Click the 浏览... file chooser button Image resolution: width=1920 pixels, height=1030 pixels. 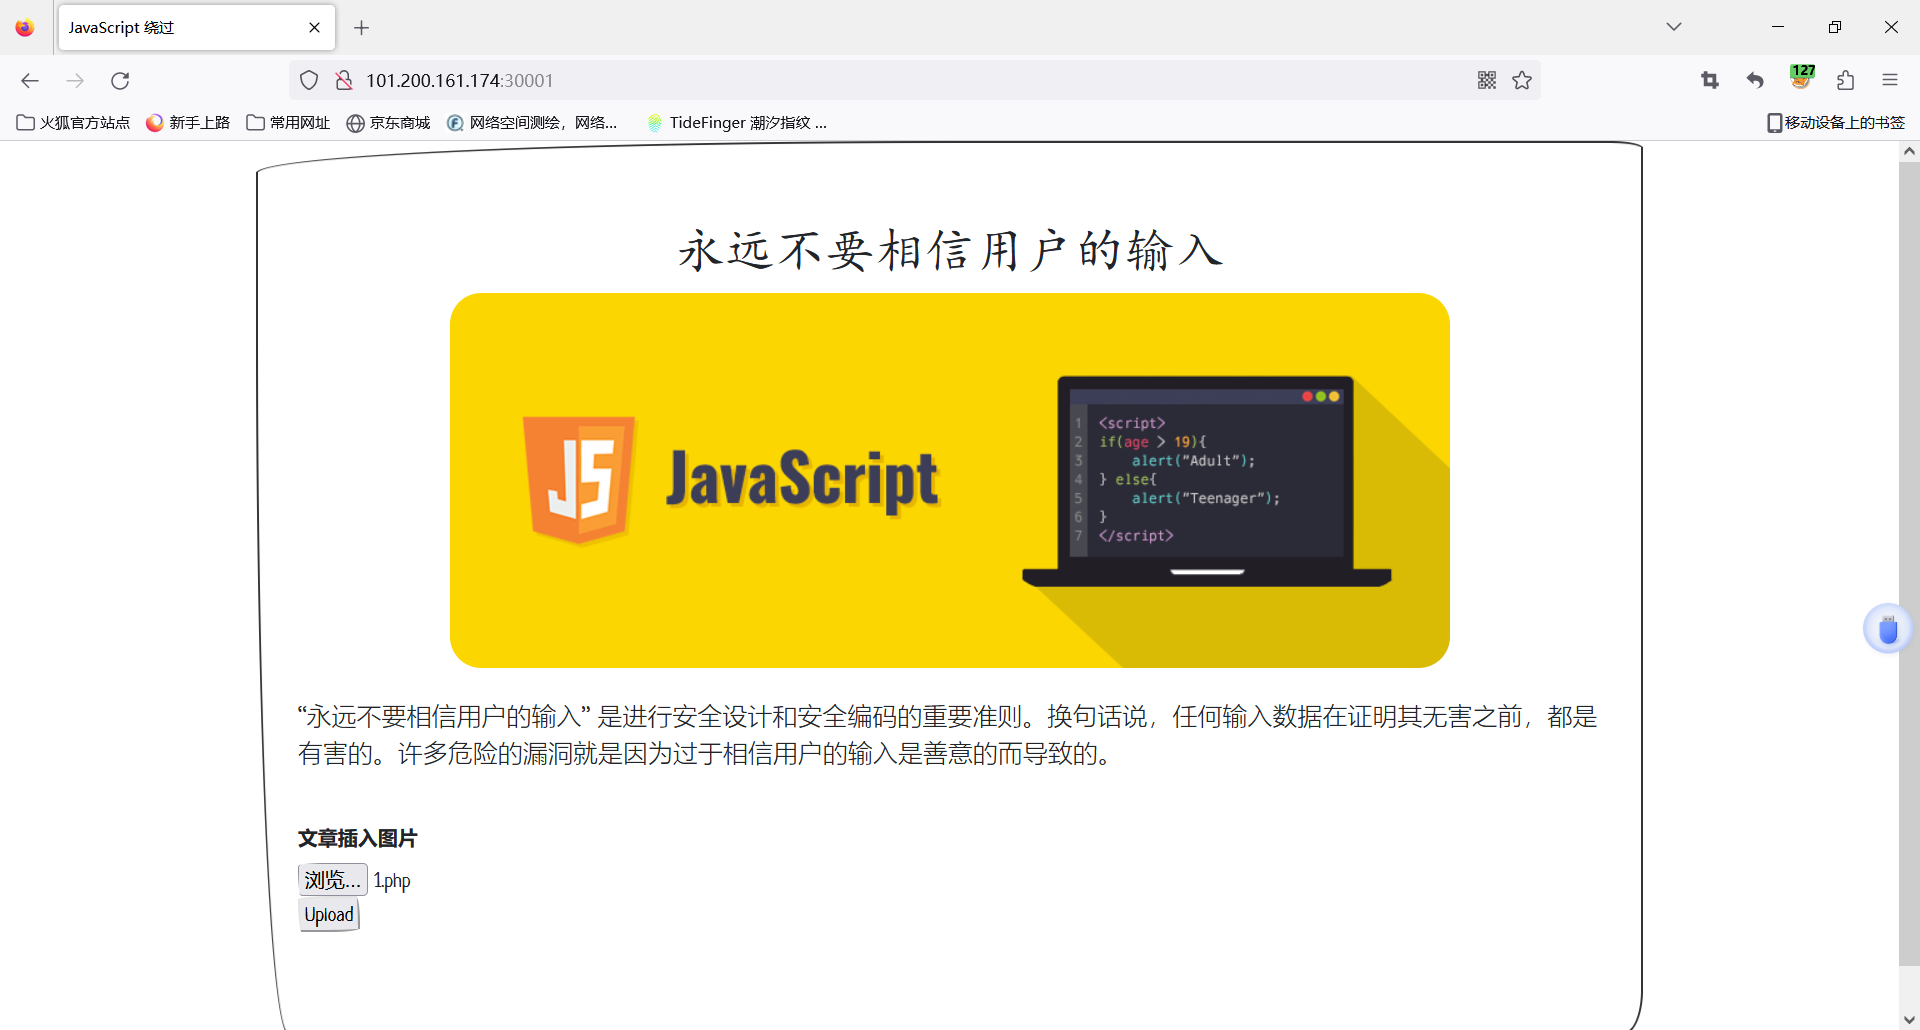point(333,880)
